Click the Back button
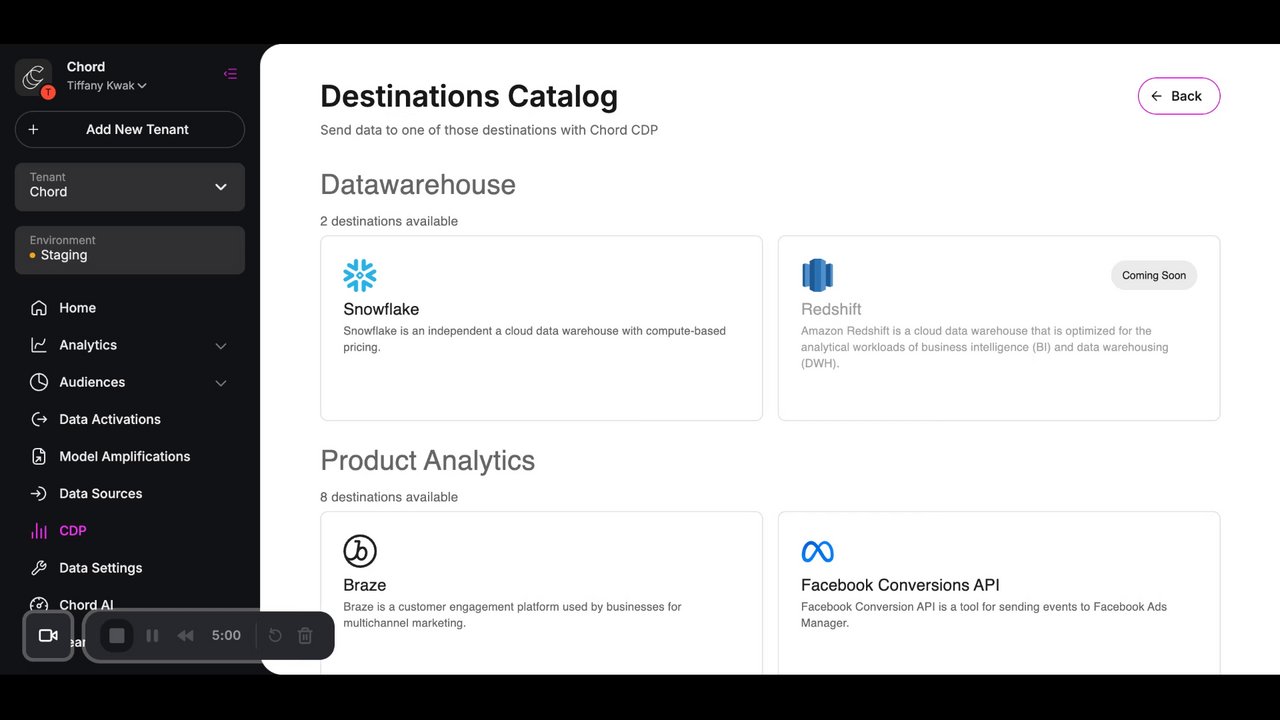Screen dimensions: 1280x720 coord(1179,96)
